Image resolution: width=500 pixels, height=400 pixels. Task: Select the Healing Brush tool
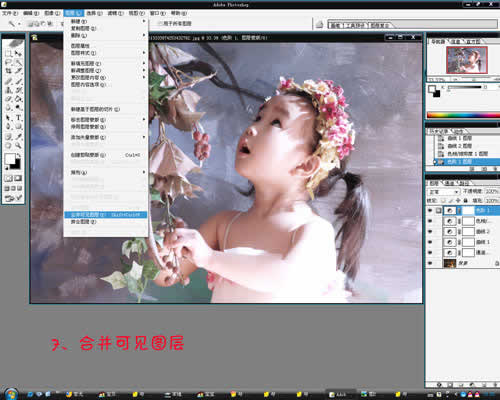[9, 81]
